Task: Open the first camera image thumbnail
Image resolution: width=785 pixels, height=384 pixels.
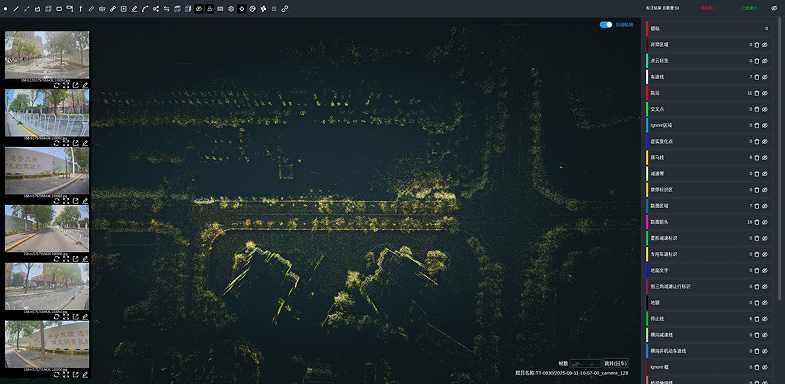Action: coord(47,55)
